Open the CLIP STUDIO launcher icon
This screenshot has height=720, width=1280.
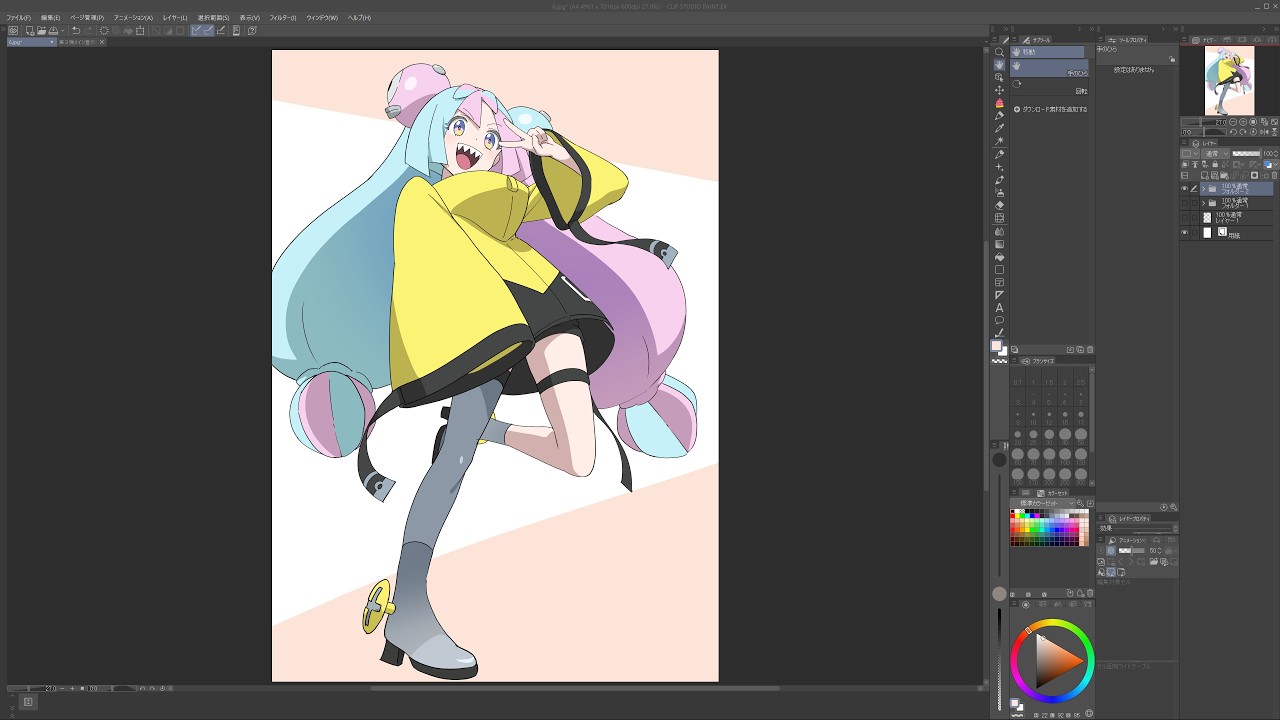[13, 30]
